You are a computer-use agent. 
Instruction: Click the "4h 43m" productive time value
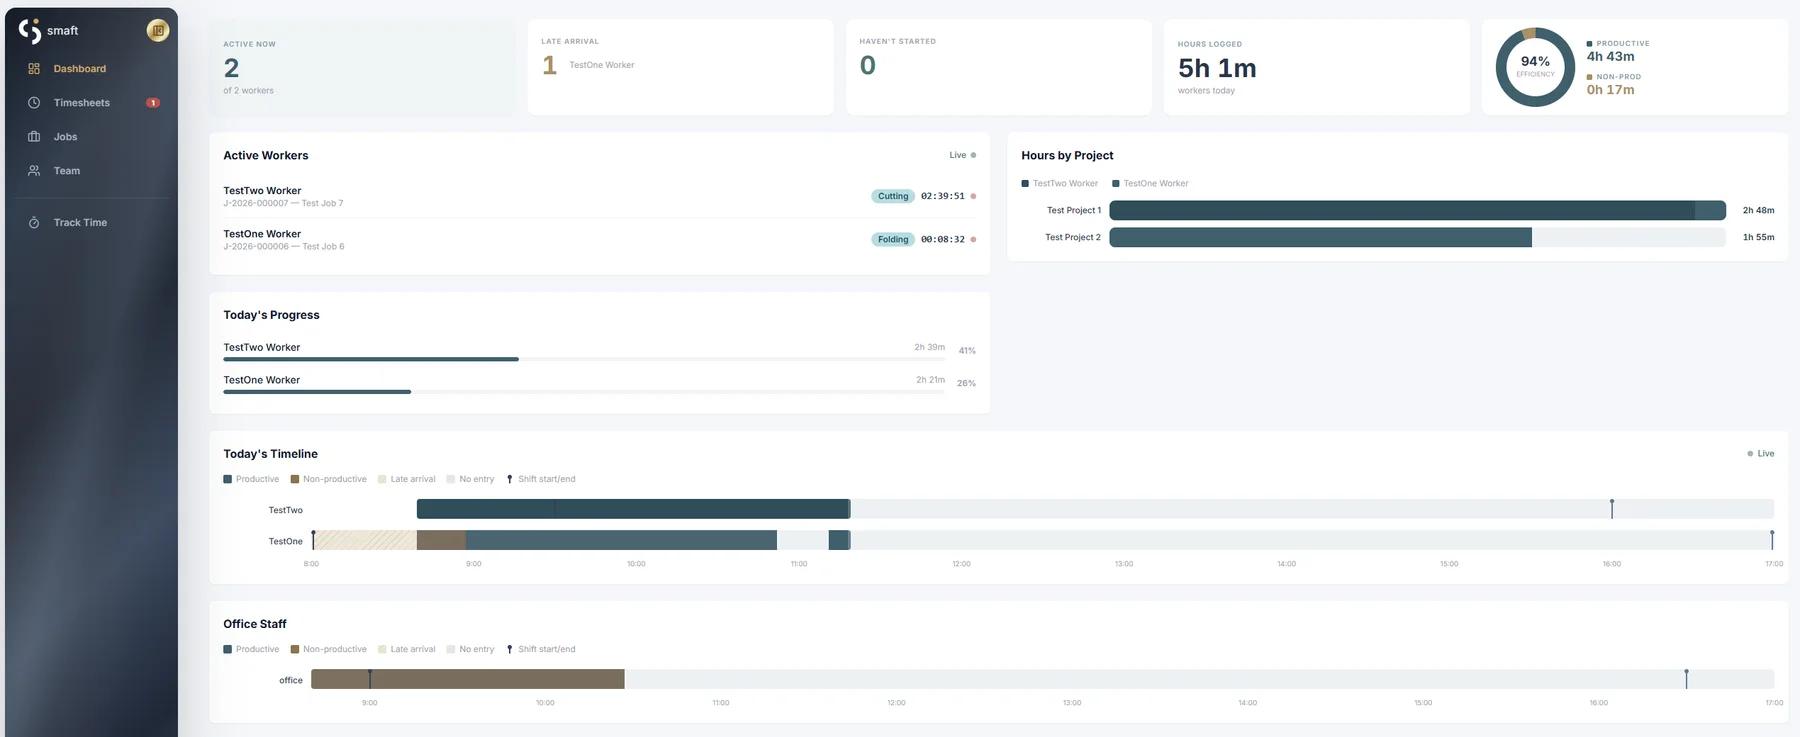pyautogui.click(x=1610, y=57)
